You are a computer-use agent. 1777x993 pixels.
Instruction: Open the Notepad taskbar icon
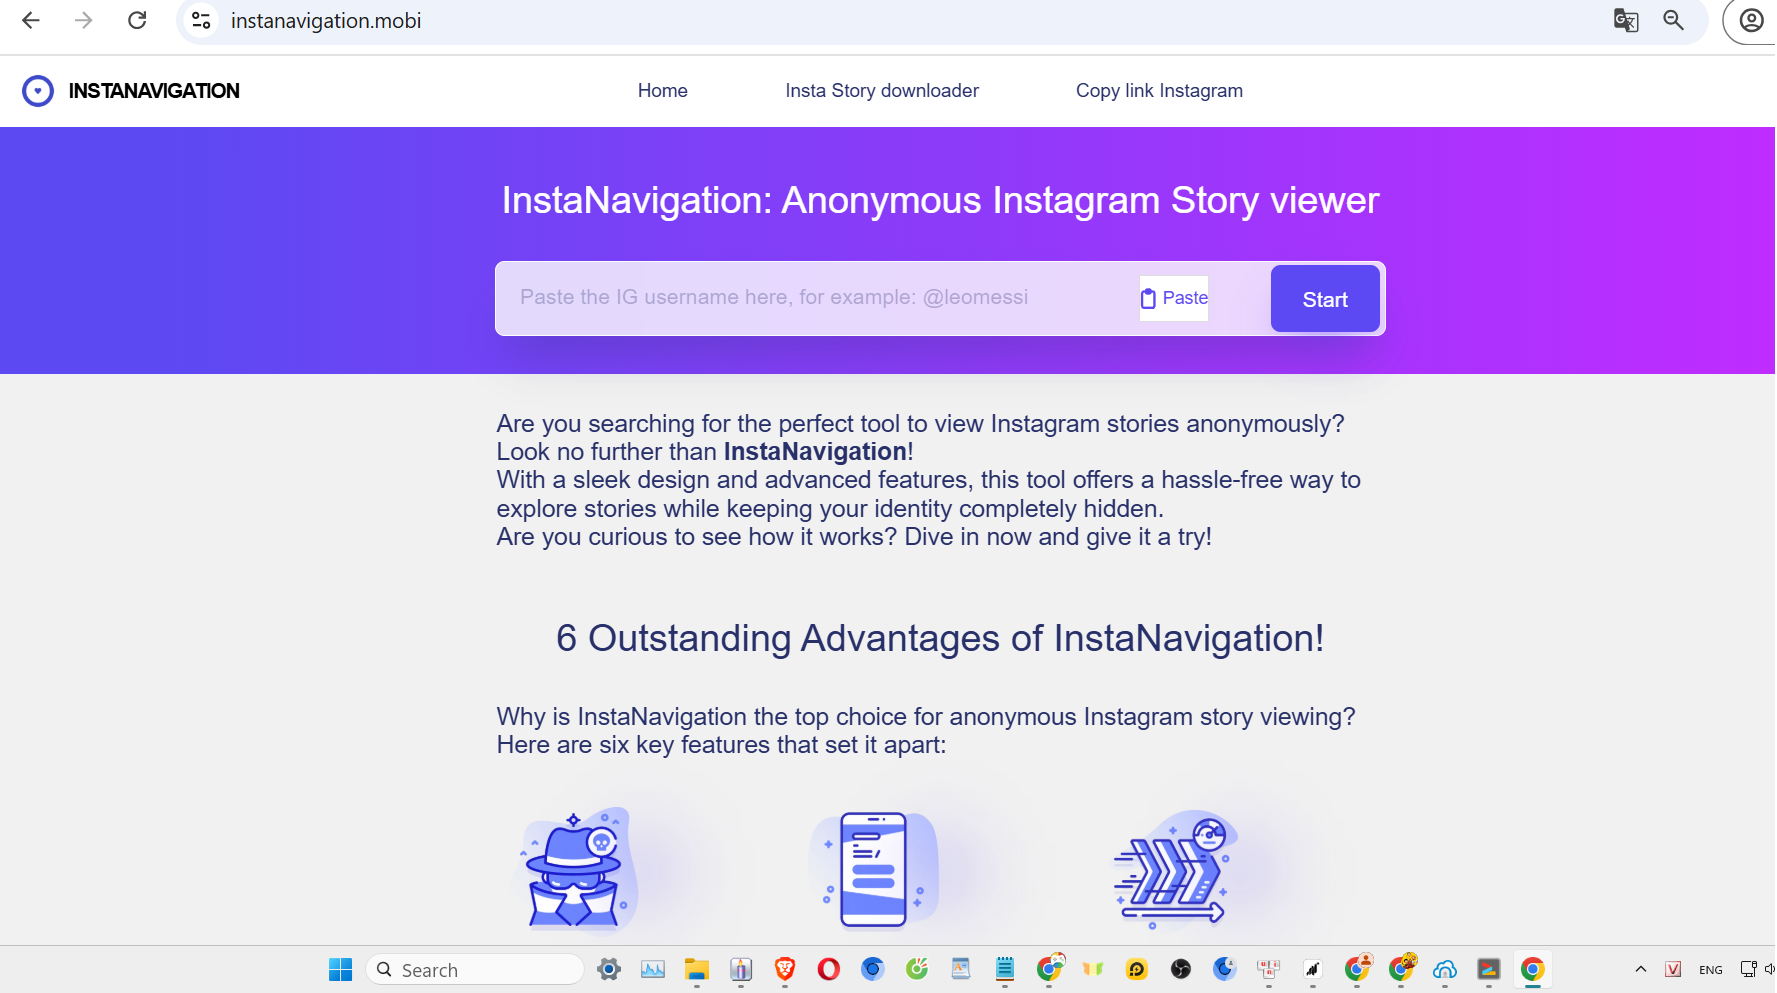[1005, 969]
